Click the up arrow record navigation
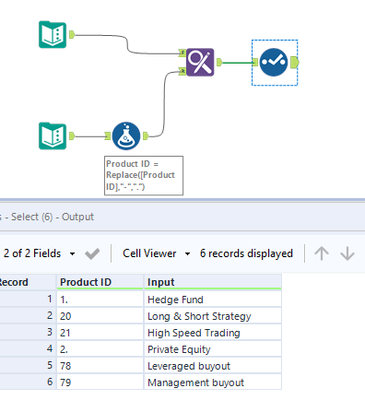Image resolution: width=365 pixels, height=400 pixels. [x=322, y=254]
